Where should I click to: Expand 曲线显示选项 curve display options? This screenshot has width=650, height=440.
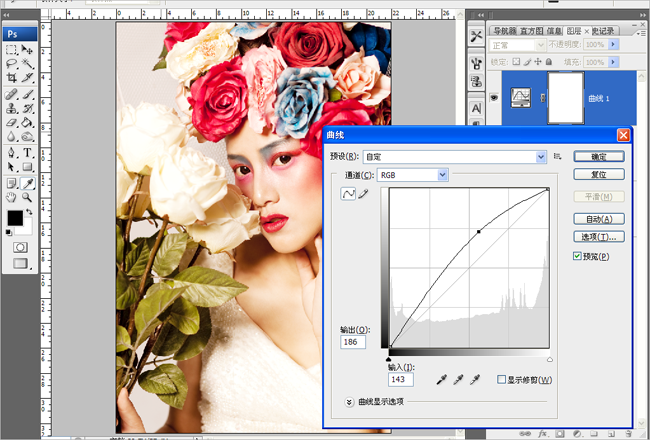click(349, 402)
